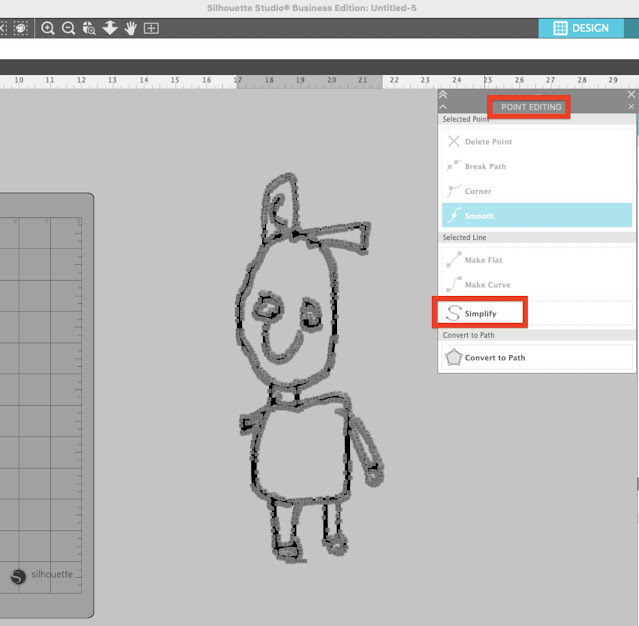This screenshot has height=626, width=639.
Task: Close the panel group with top X
Action: point(631,95)
